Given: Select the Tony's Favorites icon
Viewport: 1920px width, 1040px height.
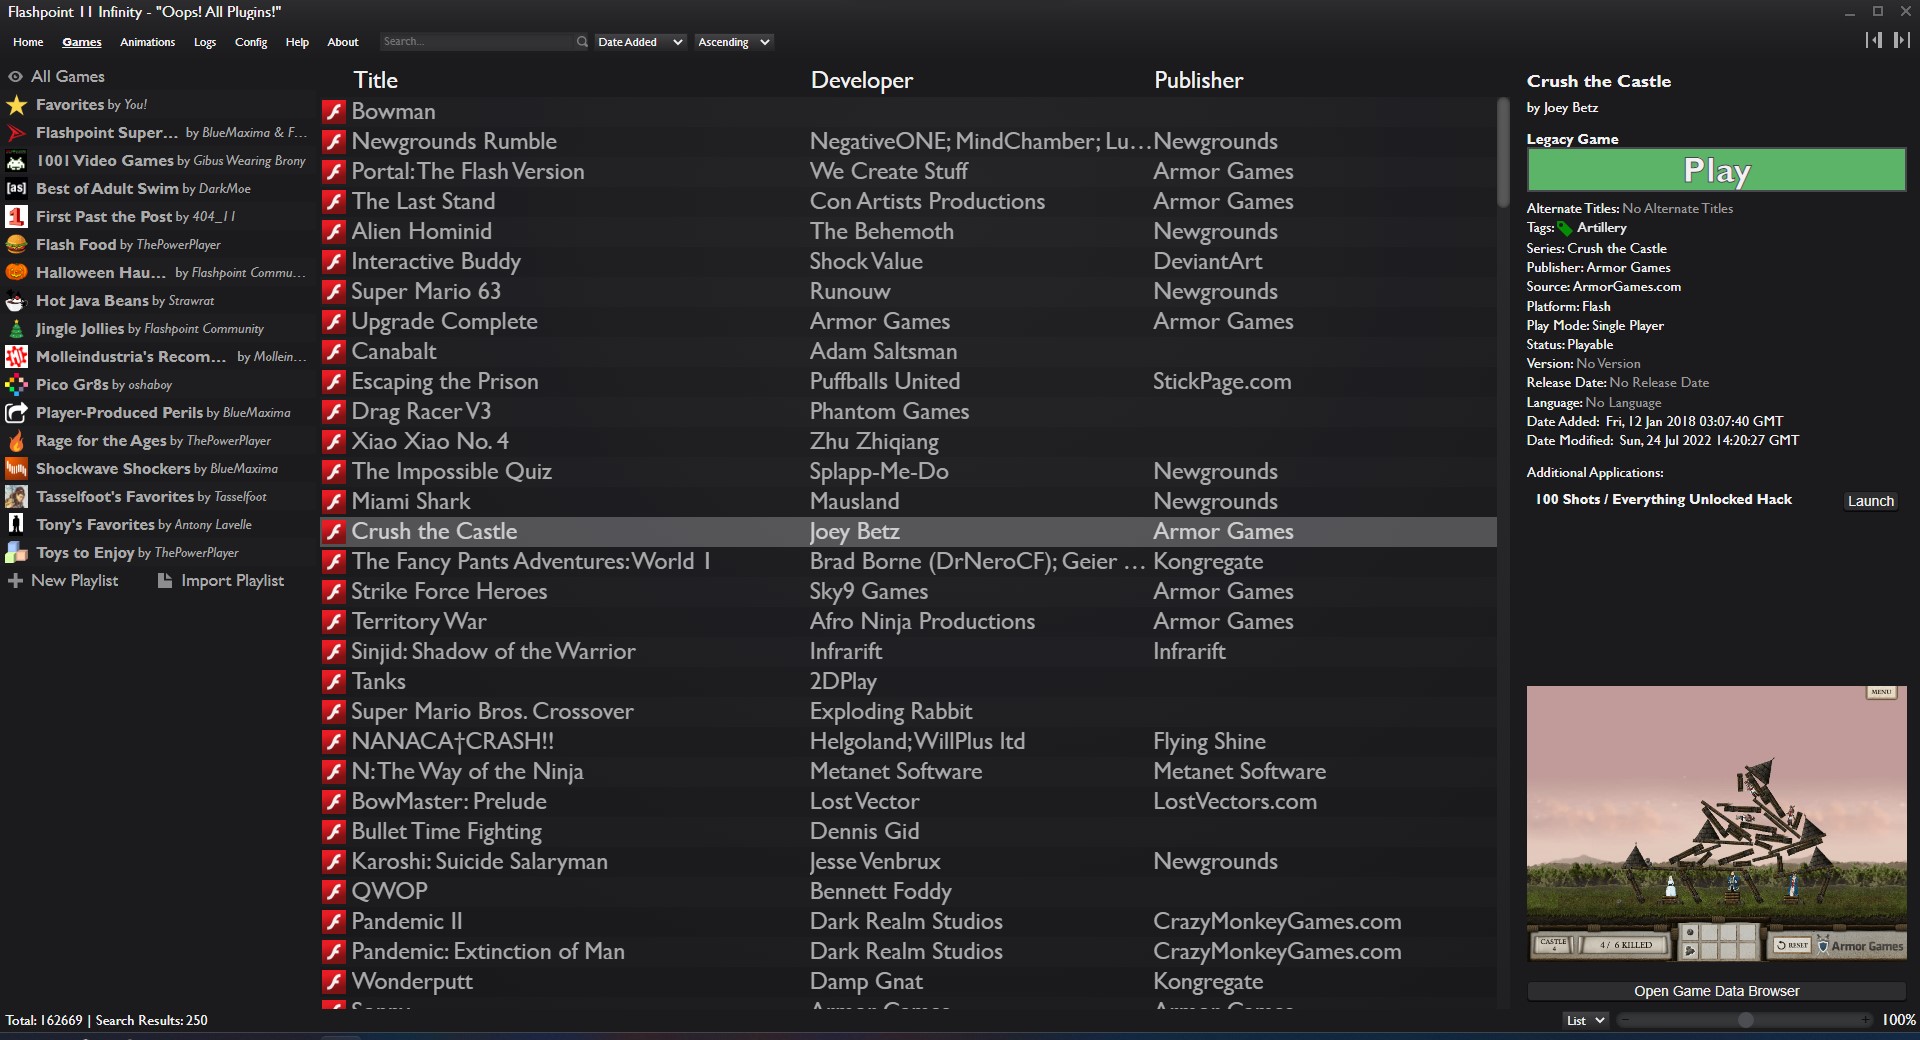Looking at the screenshot, I should click(16, 525).
